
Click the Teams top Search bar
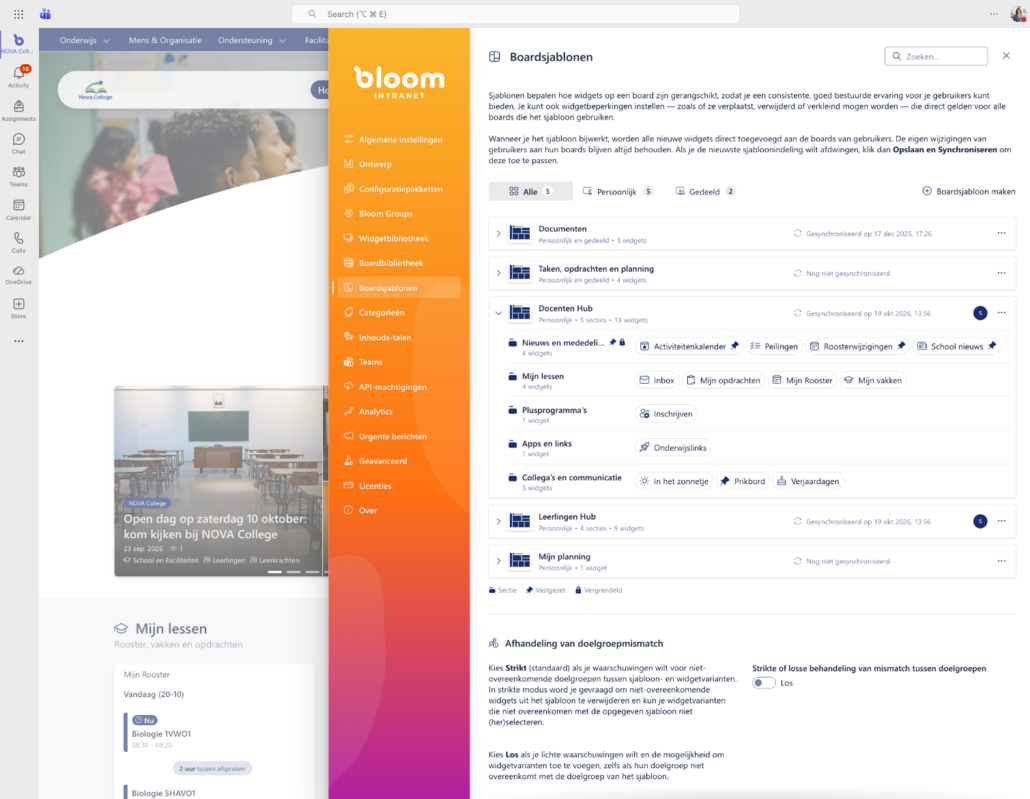click(515, 14)
